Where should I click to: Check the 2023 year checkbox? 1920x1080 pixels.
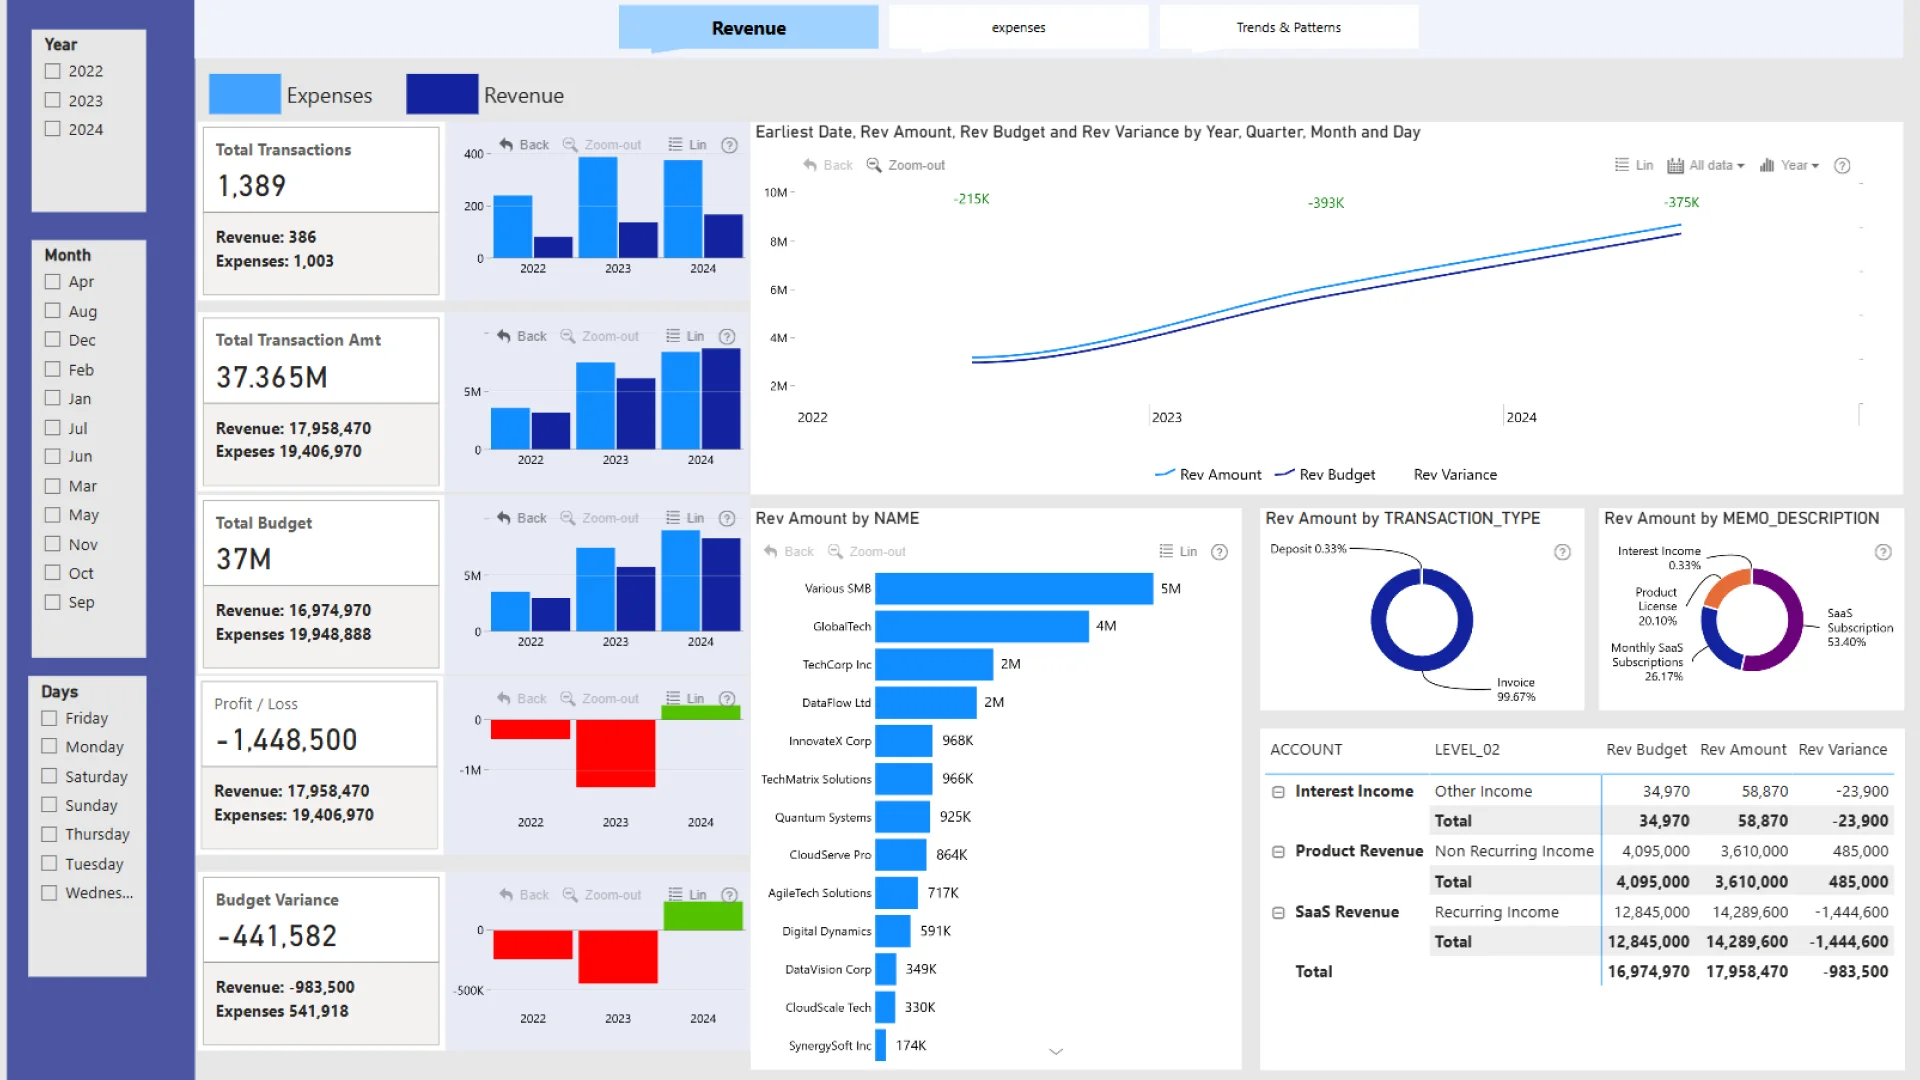pos(53,100)
